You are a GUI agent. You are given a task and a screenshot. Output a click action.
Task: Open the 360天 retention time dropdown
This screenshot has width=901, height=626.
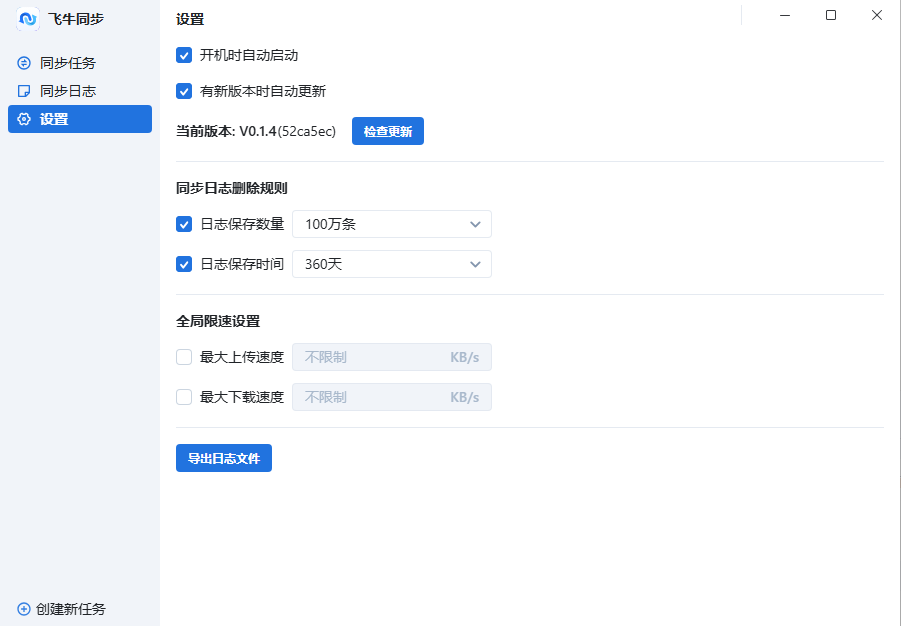point(391,264)
